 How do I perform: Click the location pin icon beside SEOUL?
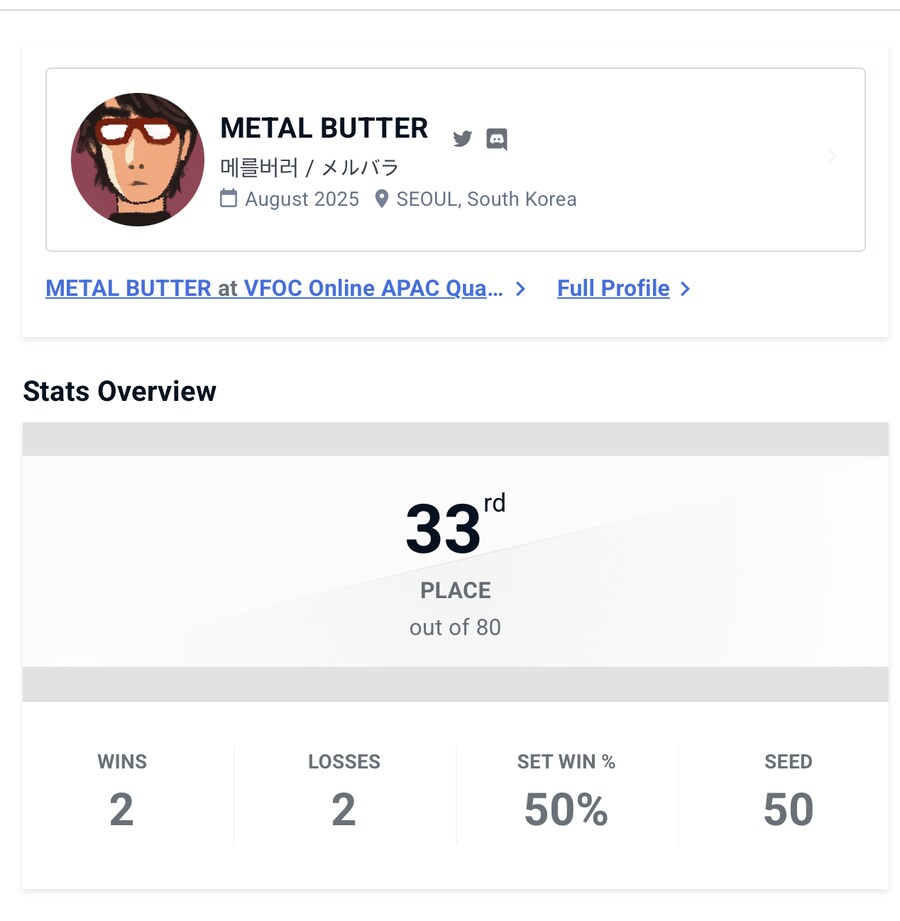(381, 198)
